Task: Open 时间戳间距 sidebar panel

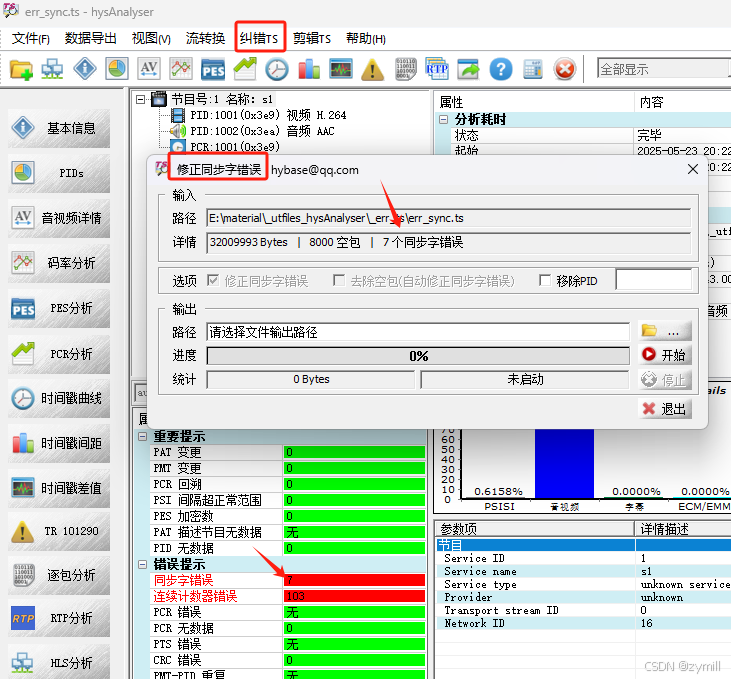Action: (x=59, y=443)
